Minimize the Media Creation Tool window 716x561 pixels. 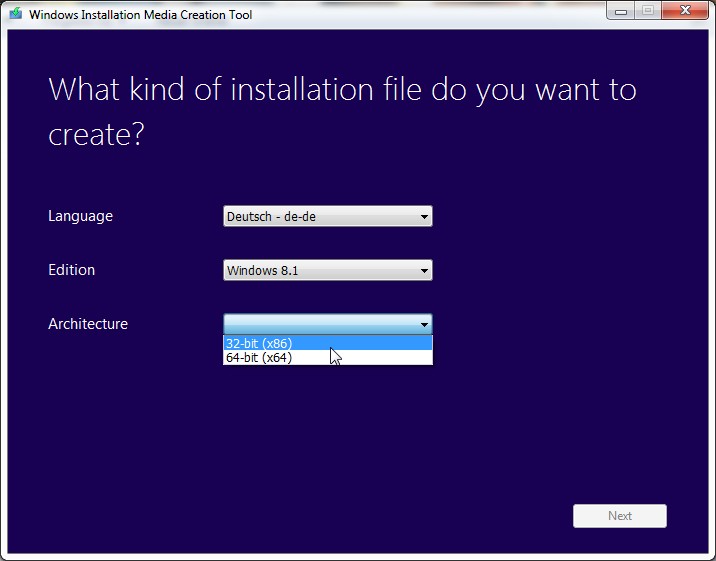(x=621, y=11)
